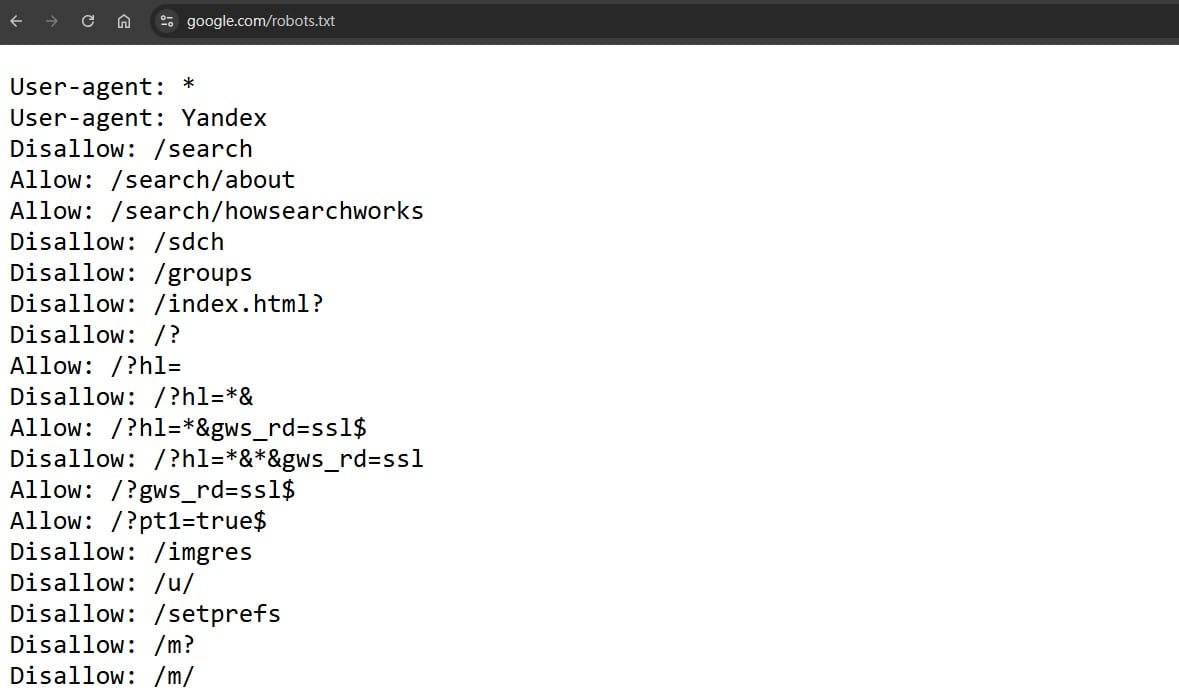The width and height of the screenshot is (1179, 695).
Task: Click the "Allow: /?hl=" line
Action: click(95, 366)
